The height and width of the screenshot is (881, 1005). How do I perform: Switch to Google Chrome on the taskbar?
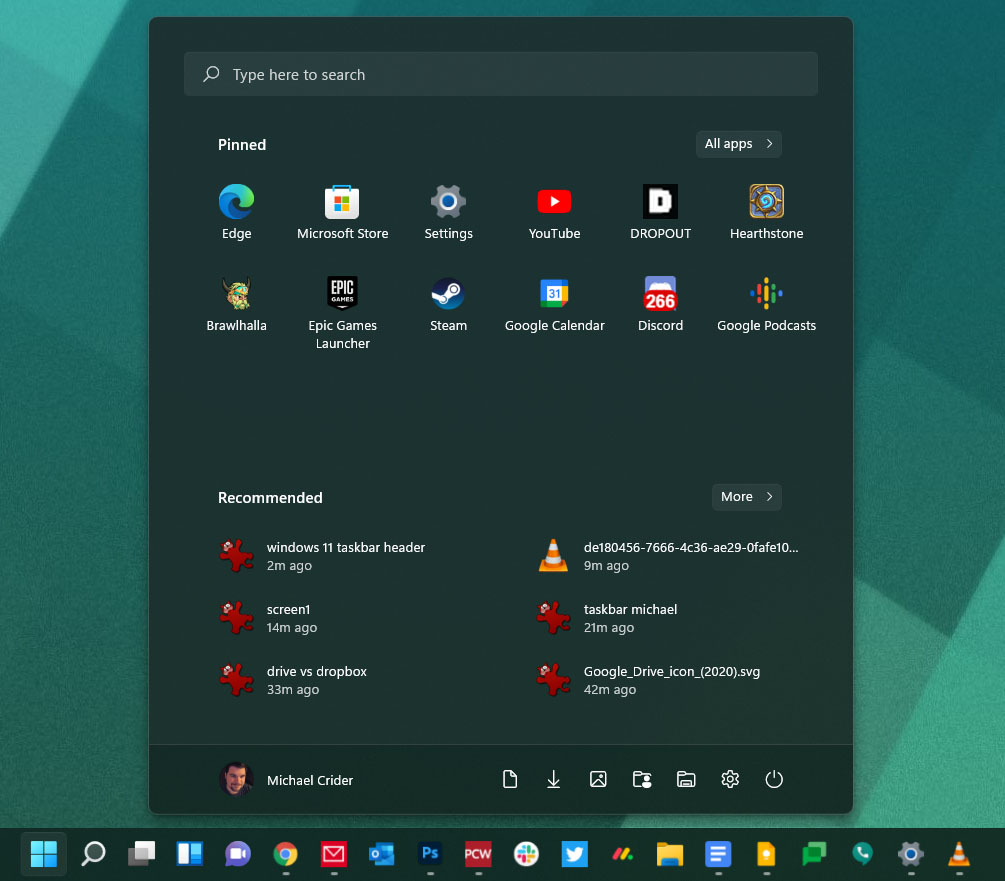(x=286, y=854)
